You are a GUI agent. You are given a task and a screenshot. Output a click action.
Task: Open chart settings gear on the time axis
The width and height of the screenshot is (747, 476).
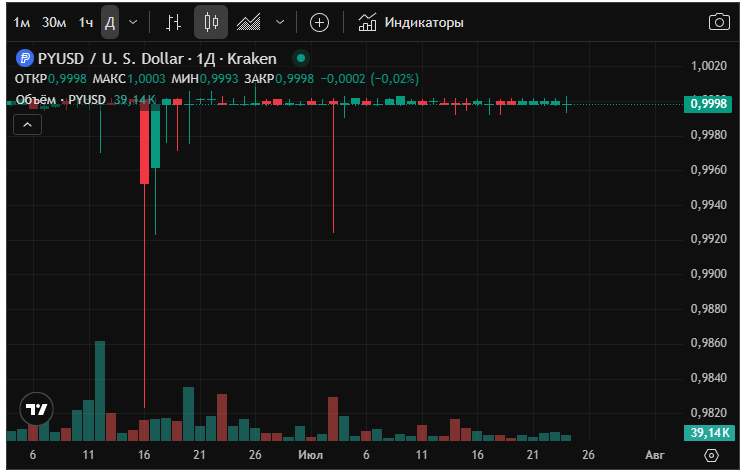tap(711, 455)
